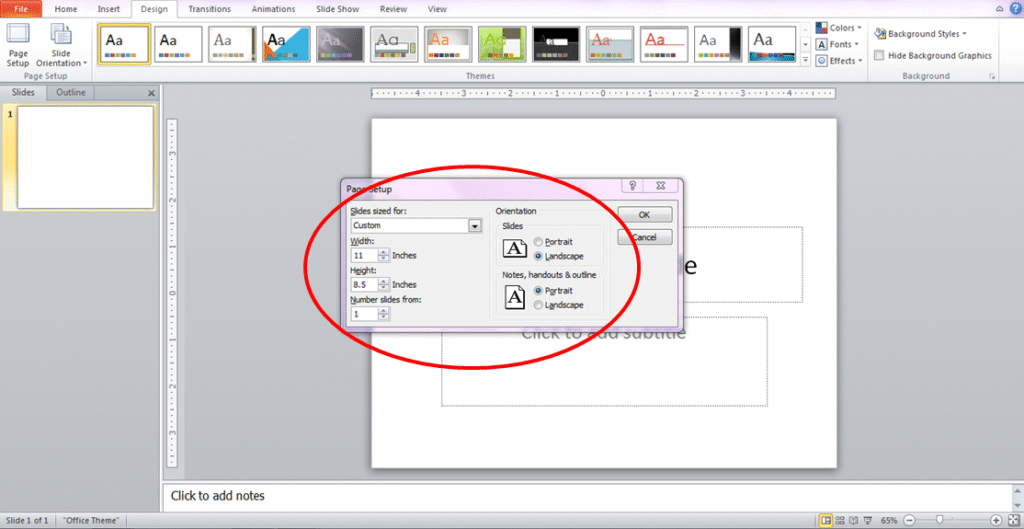Screen dimensions: 1024x529
Task: Open the theme Effects menu
Action: (x=836, y=60)
